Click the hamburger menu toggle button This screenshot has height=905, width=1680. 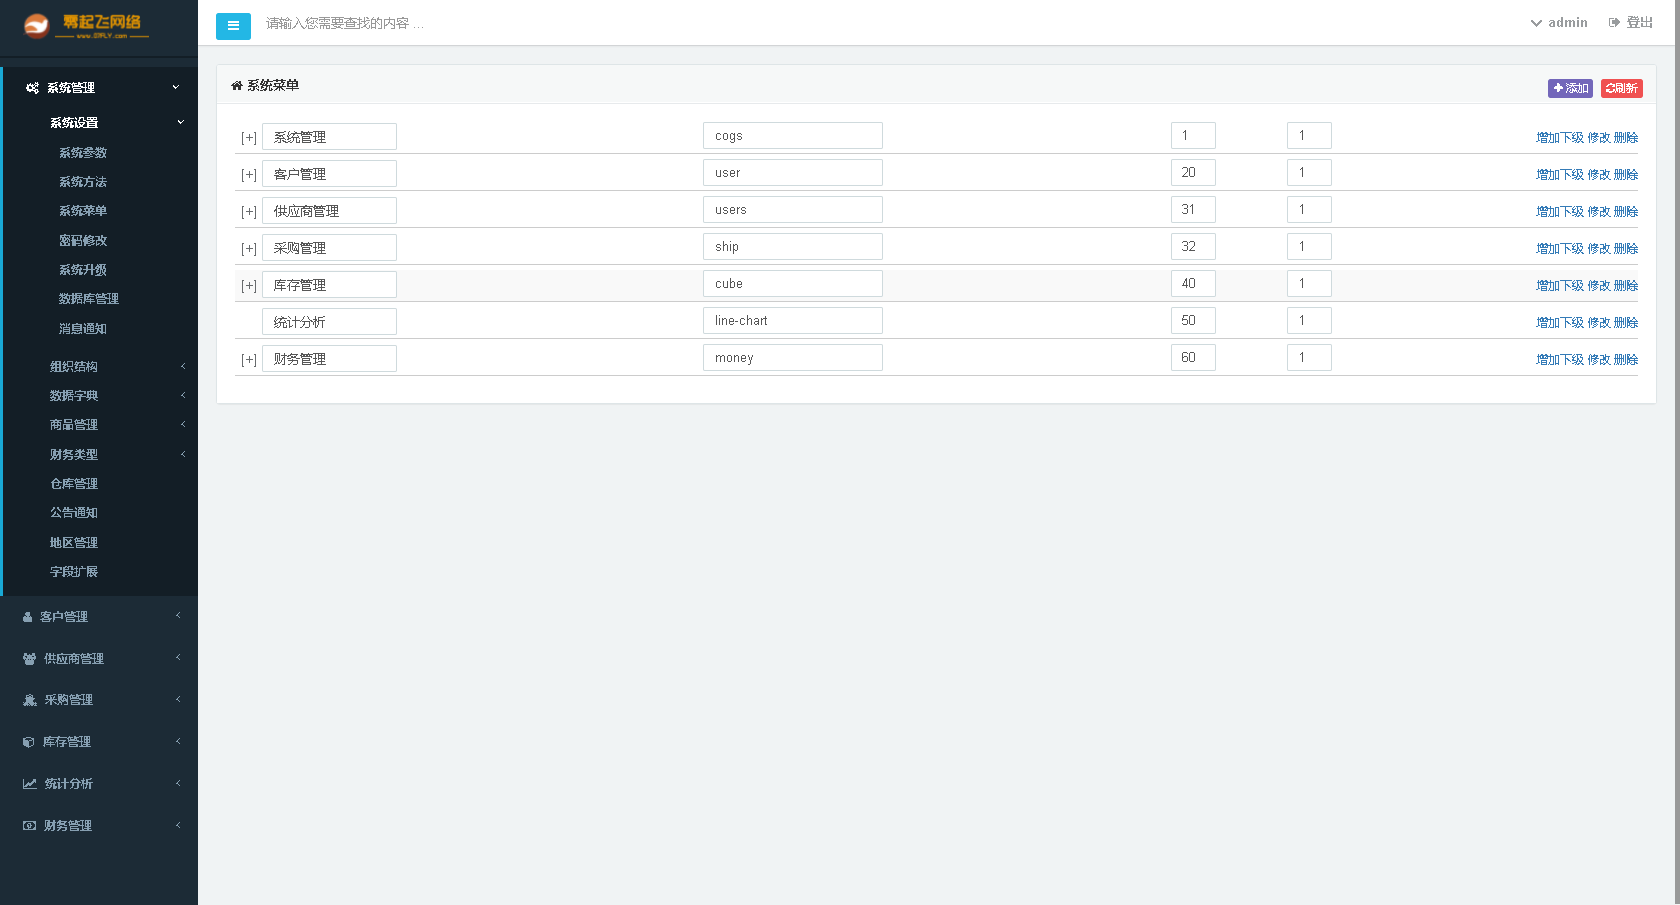(x=233, y=26)
